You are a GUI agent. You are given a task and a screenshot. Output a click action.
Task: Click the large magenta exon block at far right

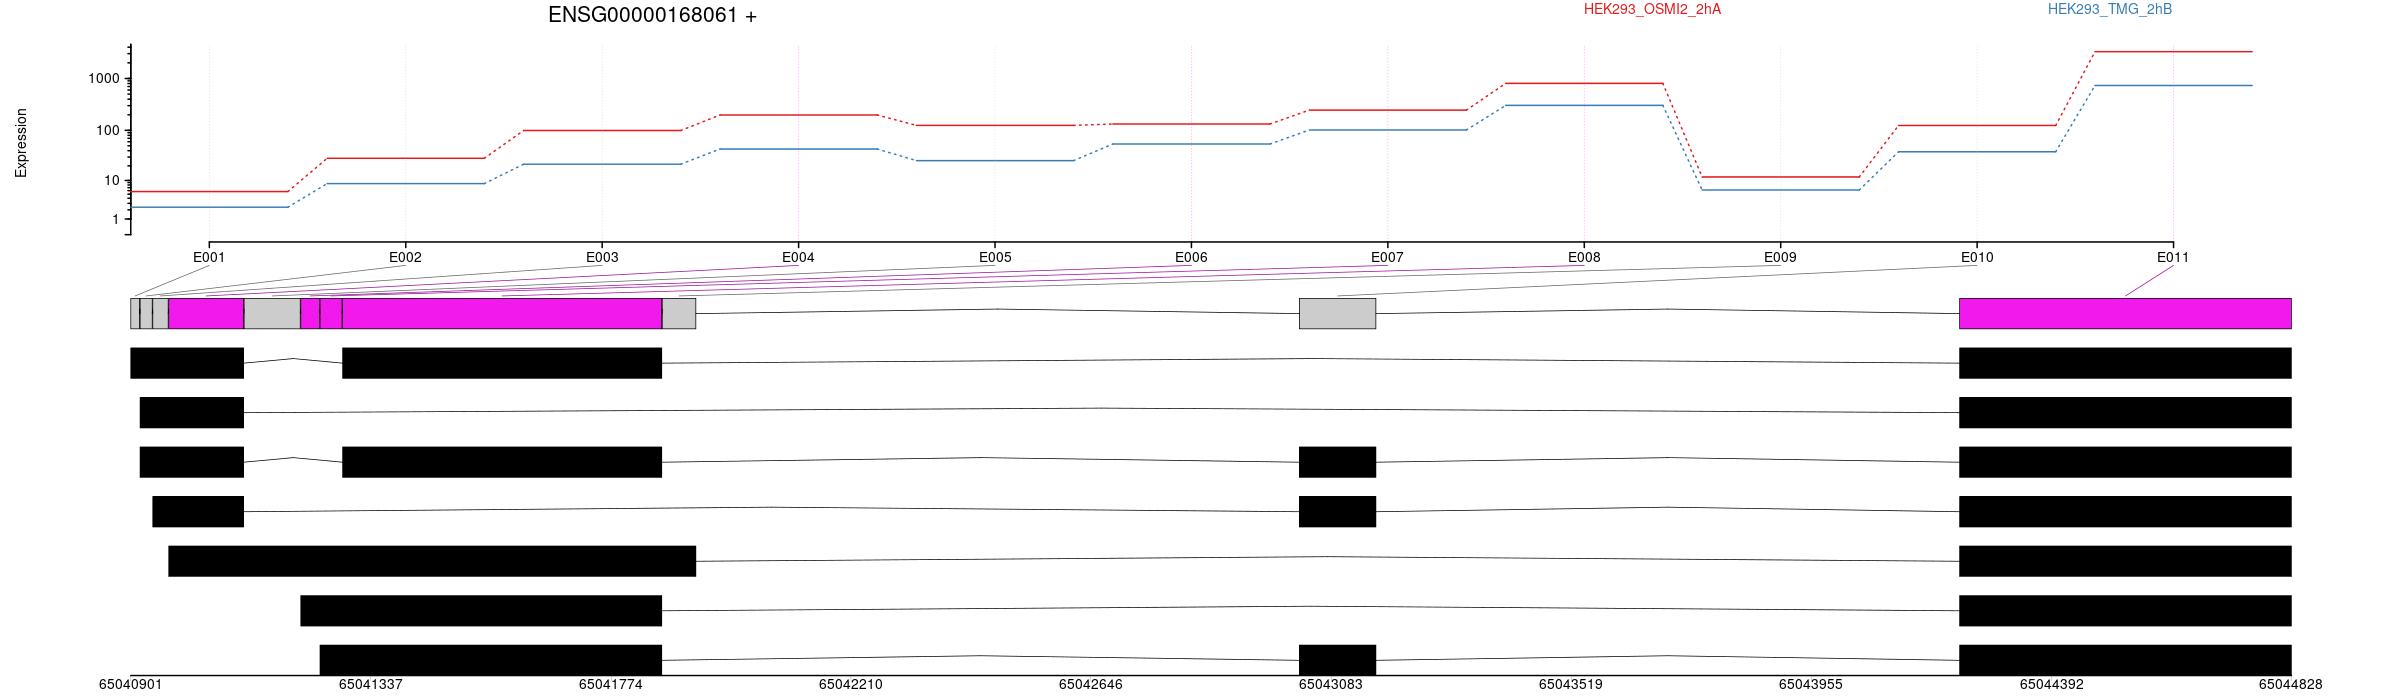[x=2125, y=313]
